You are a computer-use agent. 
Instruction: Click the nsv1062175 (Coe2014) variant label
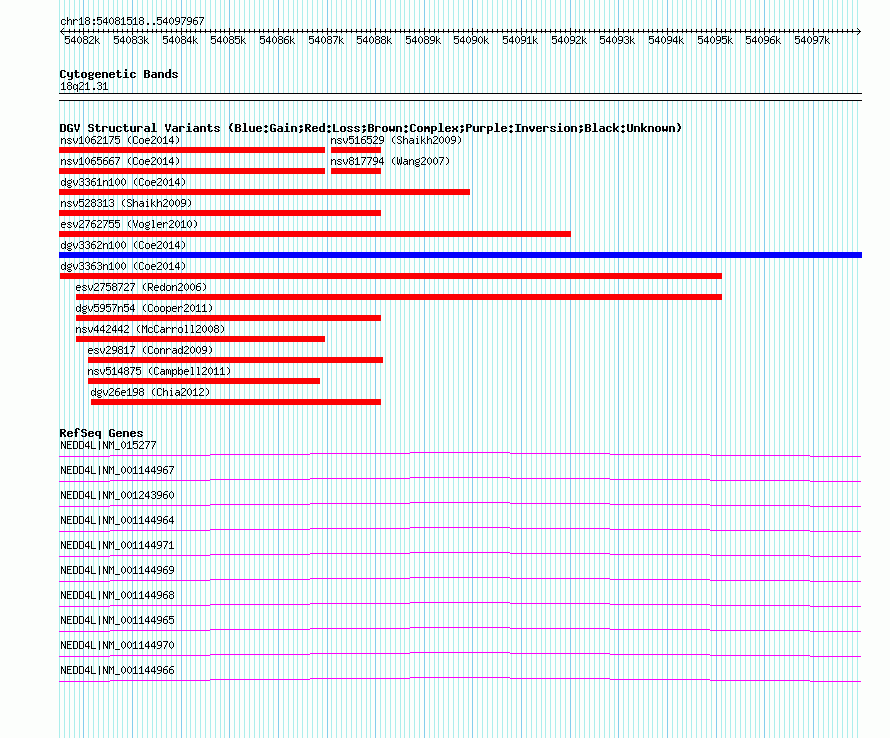[x=120, y=140]
